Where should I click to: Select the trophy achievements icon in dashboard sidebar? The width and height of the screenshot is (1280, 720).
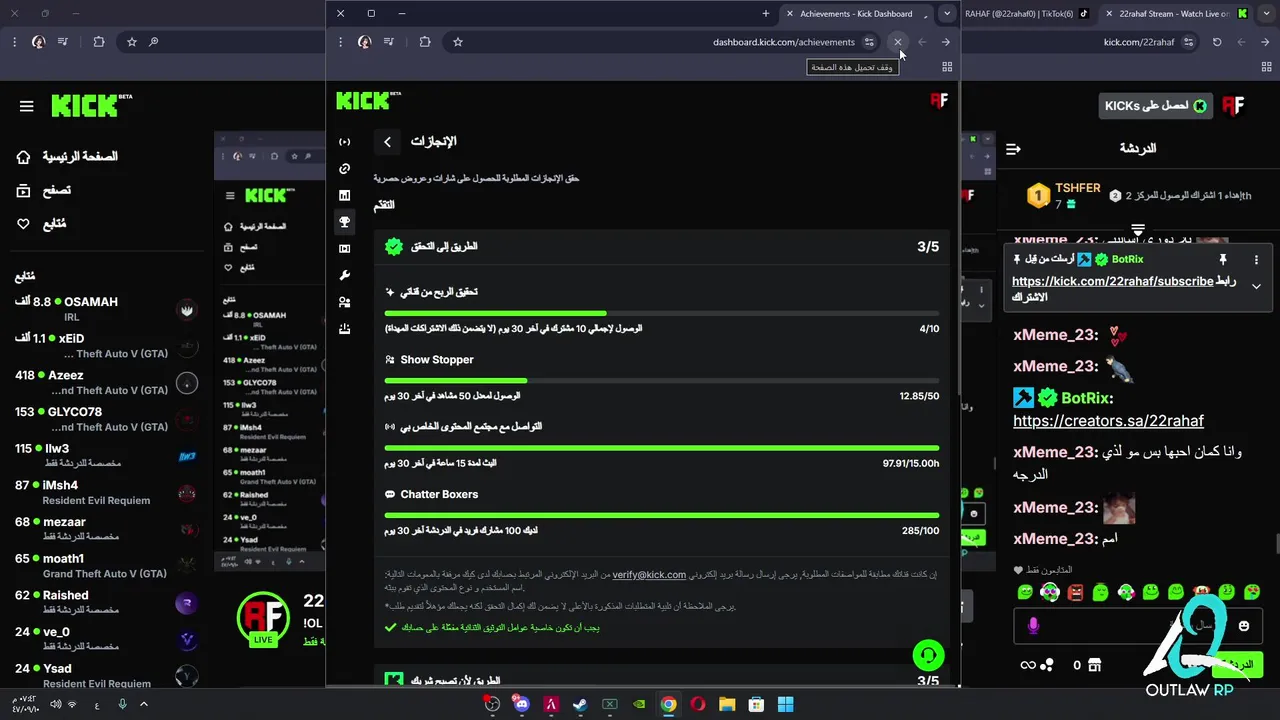(x=345, y=222)
